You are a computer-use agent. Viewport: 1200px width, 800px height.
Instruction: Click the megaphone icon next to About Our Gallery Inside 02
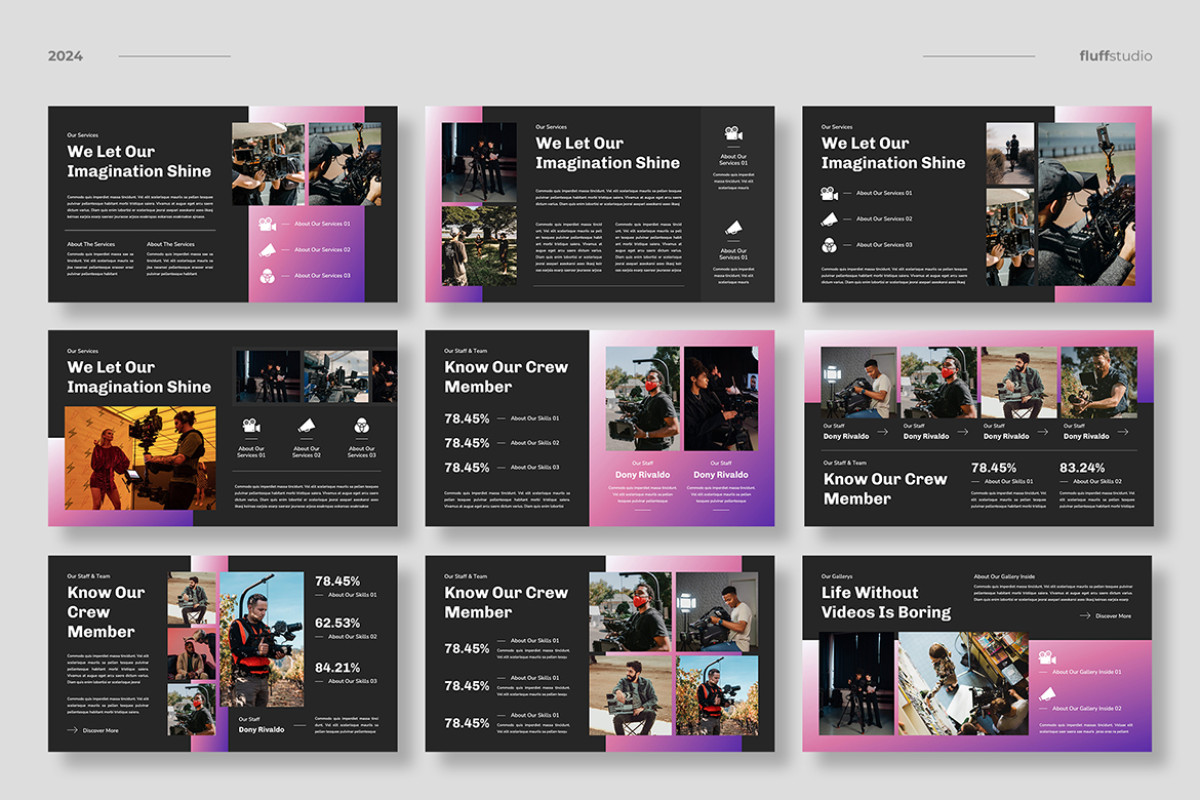pos(1047,694)
